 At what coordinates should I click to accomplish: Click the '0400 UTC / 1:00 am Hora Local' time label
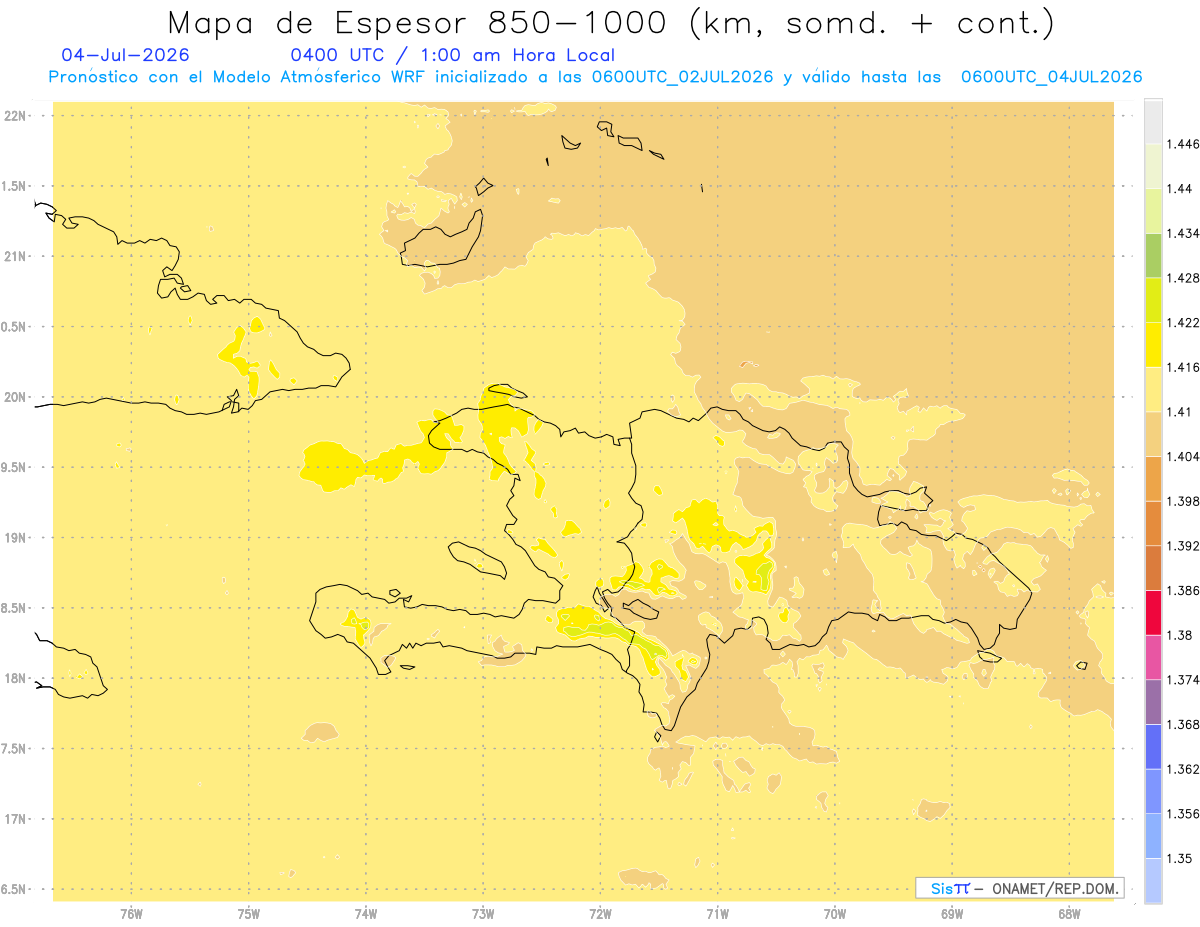coord(453,55)
